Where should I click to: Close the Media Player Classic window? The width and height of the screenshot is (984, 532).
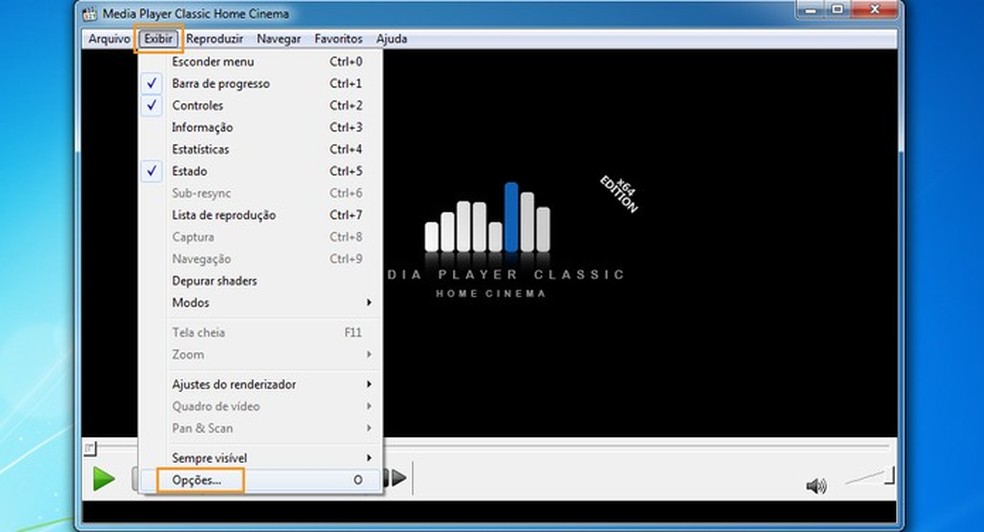(x=875, y=9)
